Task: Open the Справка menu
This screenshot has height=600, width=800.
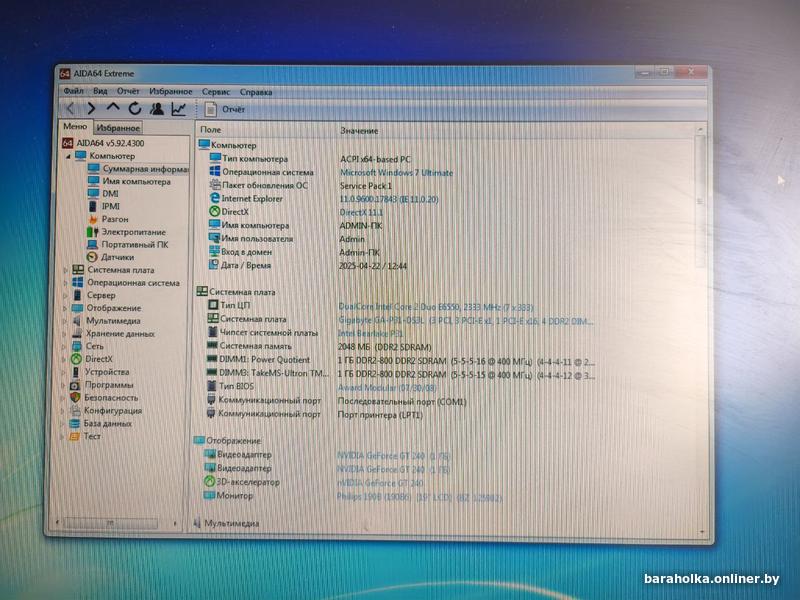Action: click(256, 92)
